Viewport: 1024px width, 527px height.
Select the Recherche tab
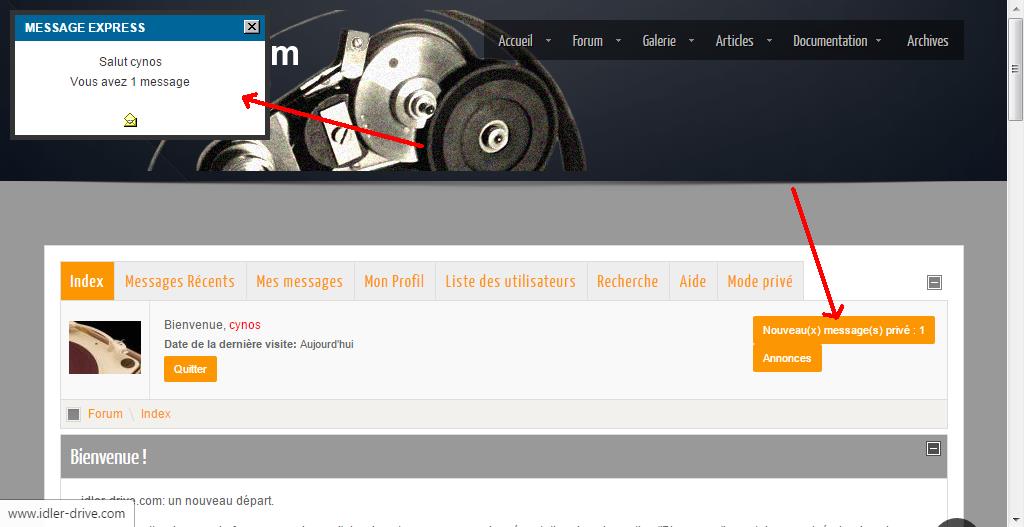[x=627, y=281]
